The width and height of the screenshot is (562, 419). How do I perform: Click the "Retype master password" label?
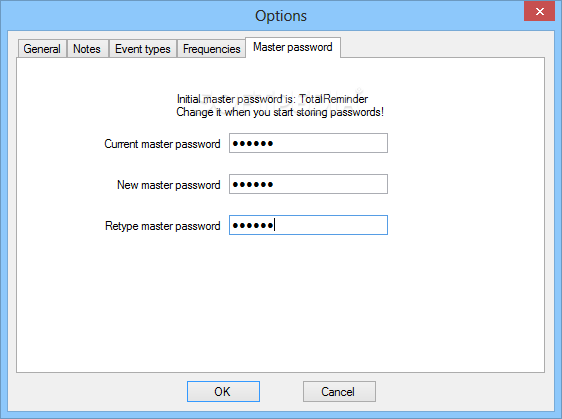click(x=163, y=226)
